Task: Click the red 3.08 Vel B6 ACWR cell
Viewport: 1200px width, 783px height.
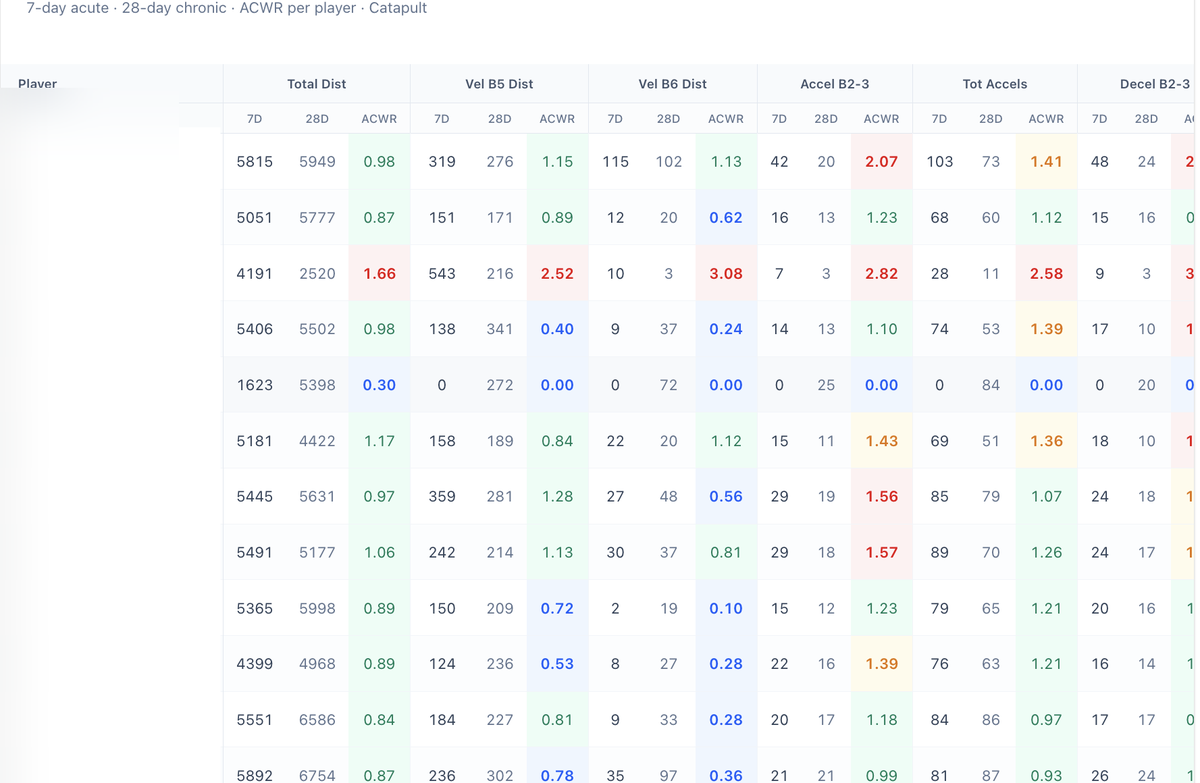Action: coord(725,273)
